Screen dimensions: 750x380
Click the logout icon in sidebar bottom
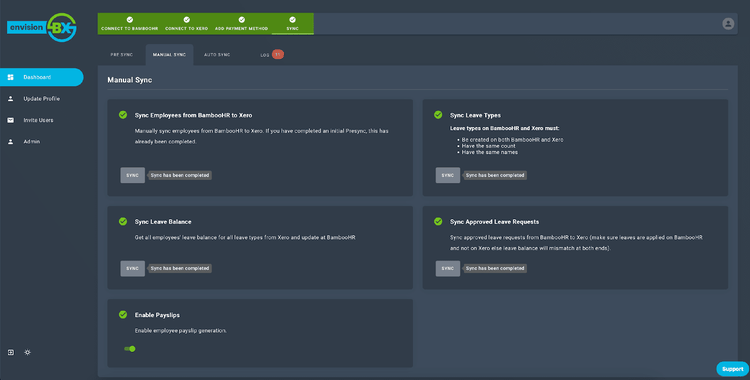pos(11,352)
